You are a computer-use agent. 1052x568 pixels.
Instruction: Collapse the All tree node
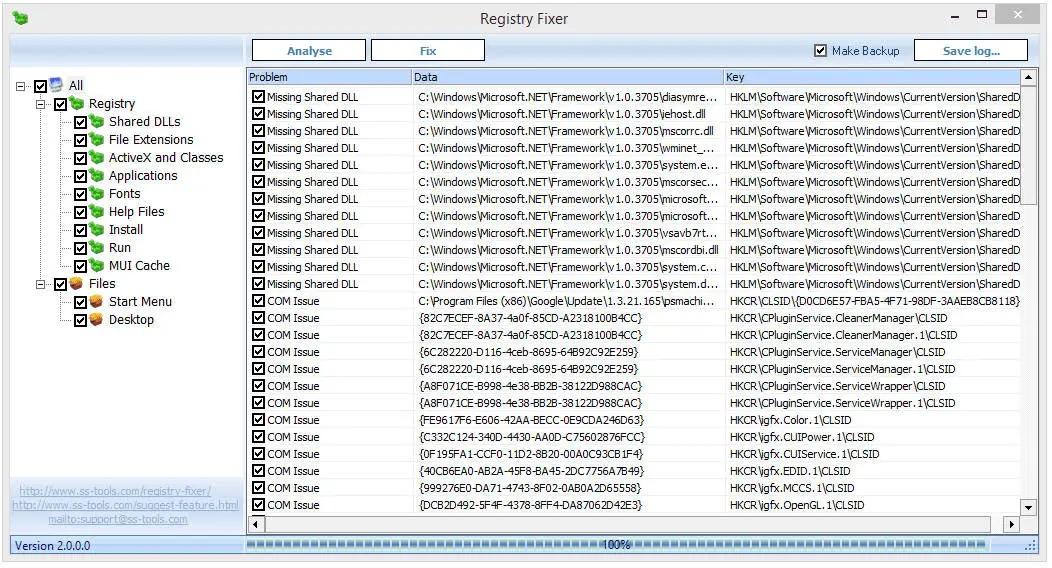coord(20,86)
